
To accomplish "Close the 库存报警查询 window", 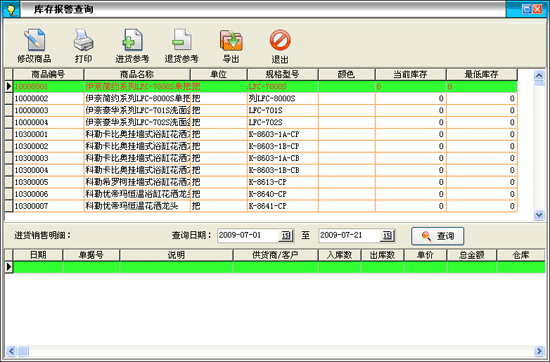I will click(537, 9).
